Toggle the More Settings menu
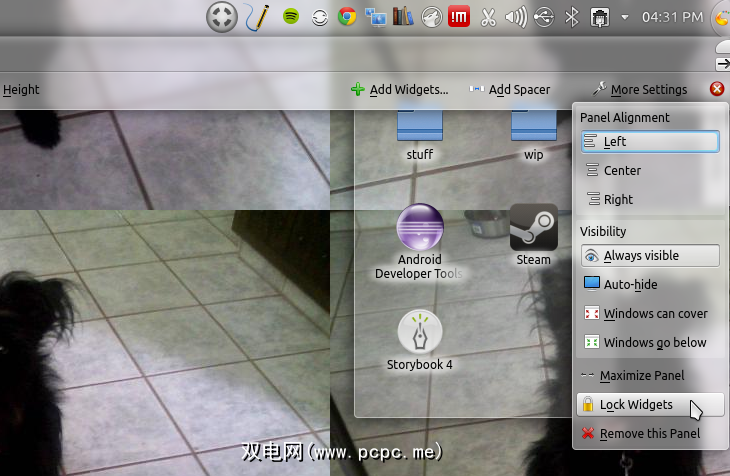The image size is (730, 476). 640,89
